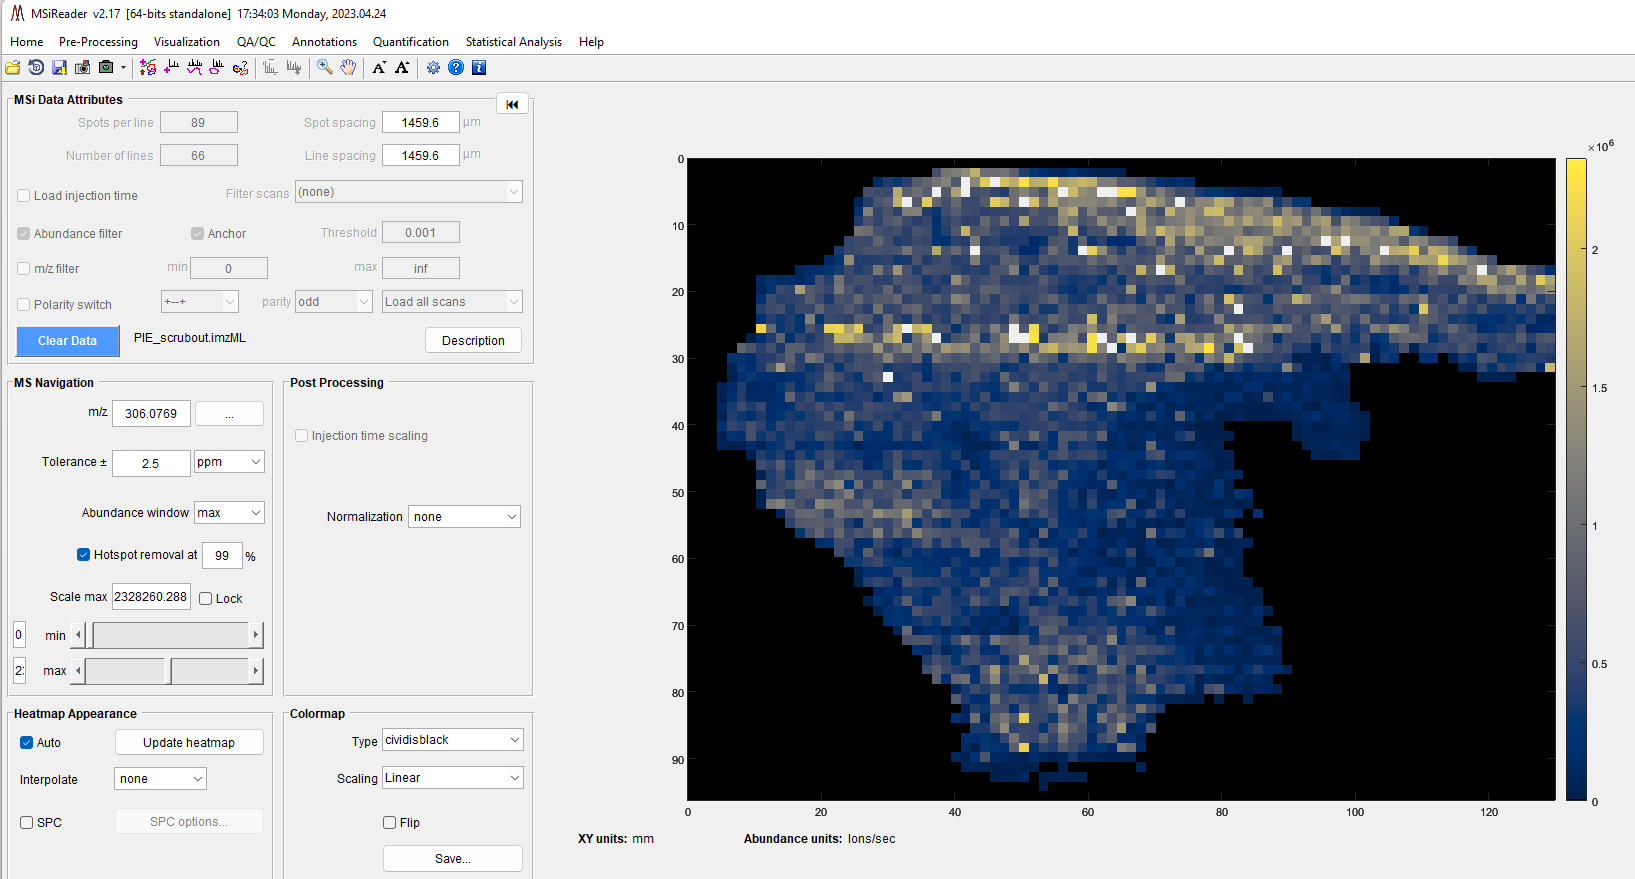Click the camera with colored flash icon
Viewport: 1635px width, 879px height.
point(82,67)
